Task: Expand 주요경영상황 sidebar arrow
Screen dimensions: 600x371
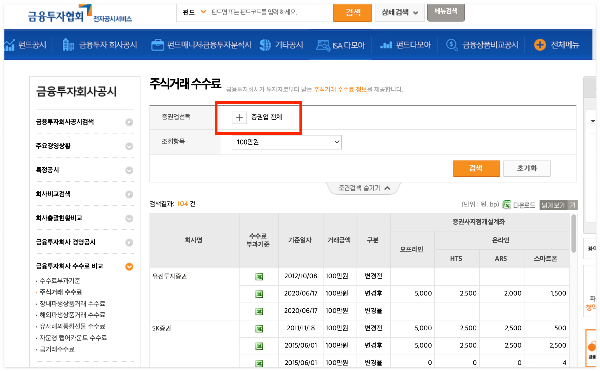Action: pyautogui.click(x=129, y=146)
